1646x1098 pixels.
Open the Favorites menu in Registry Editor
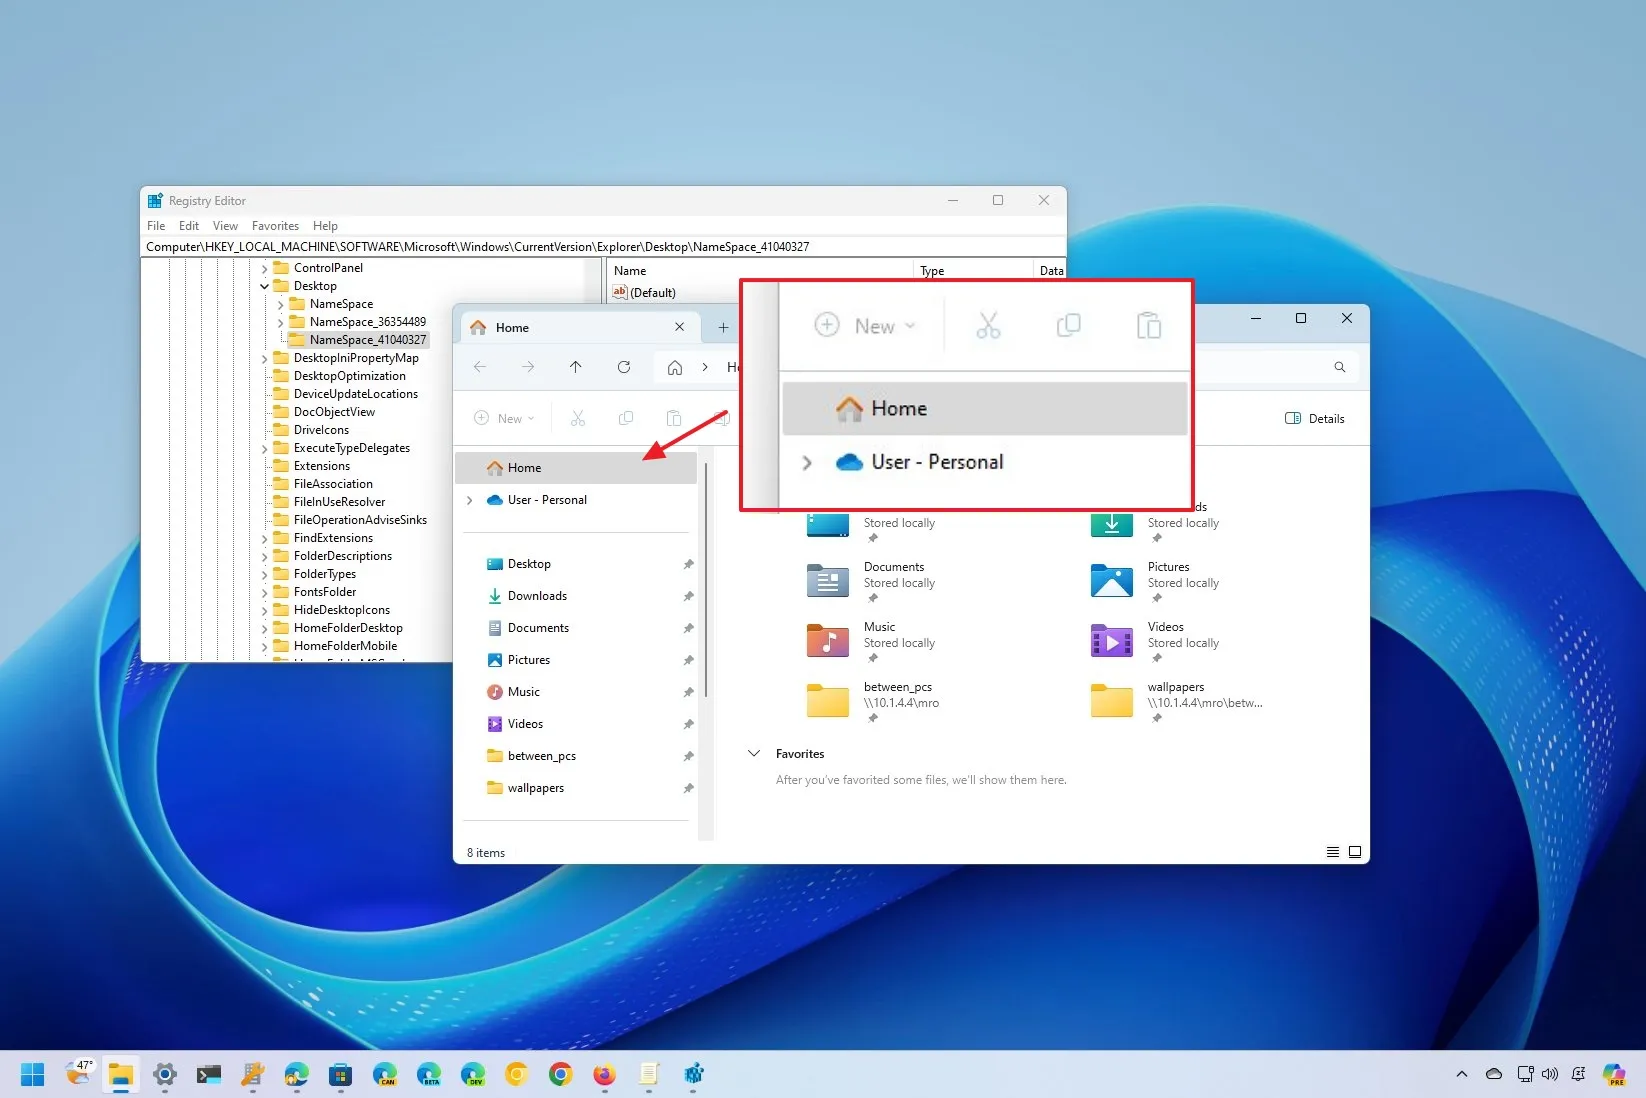point(275,226)
